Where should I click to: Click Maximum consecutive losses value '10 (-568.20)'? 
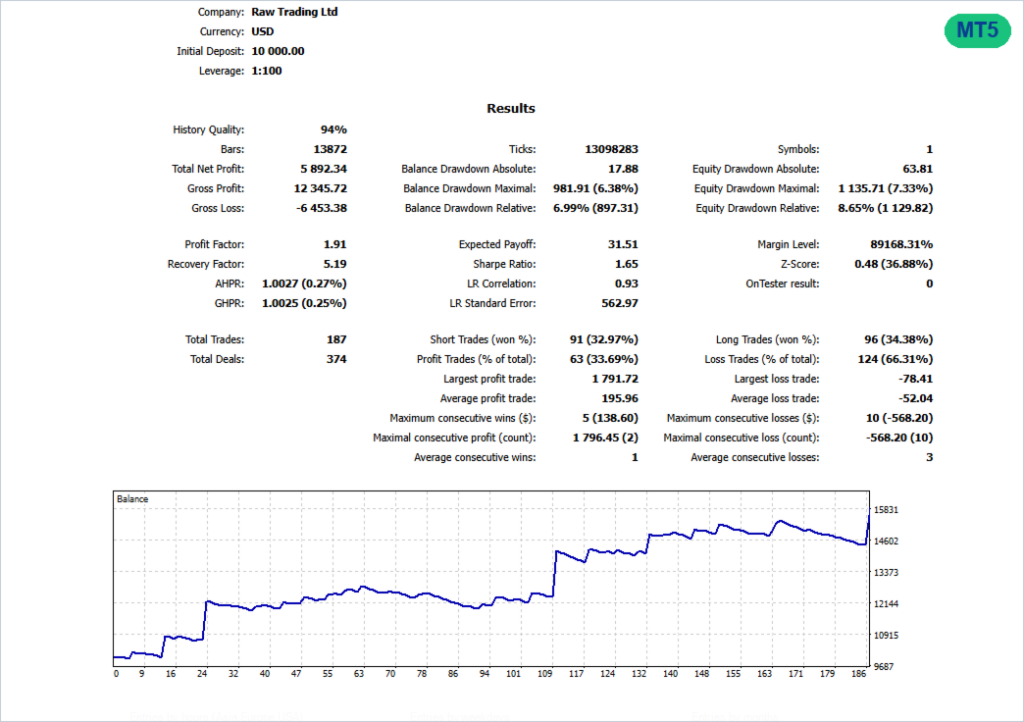point(899,418)
